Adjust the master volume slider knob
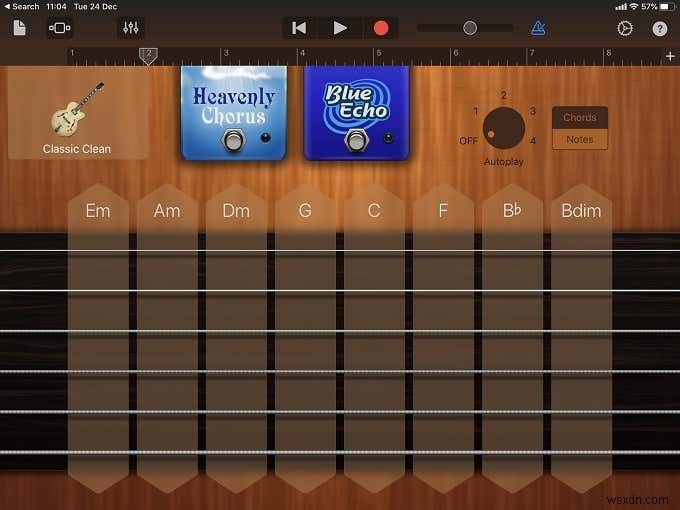Image resolution: width=680 pixels, height=510 pixels. click(470, 28)
